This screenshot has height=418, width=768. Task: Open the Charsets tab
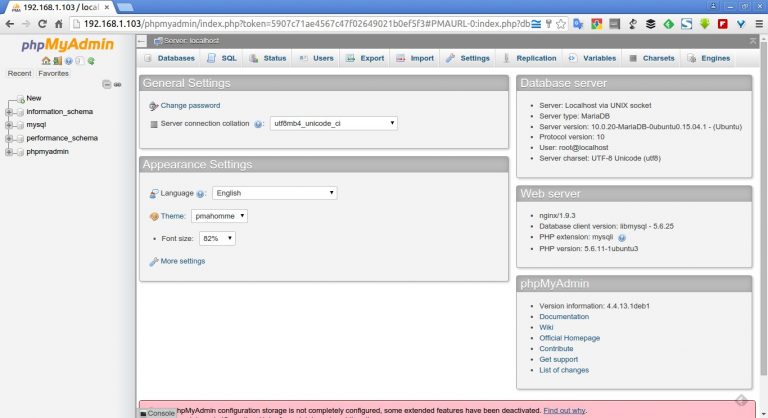click(x=652, y=58)
